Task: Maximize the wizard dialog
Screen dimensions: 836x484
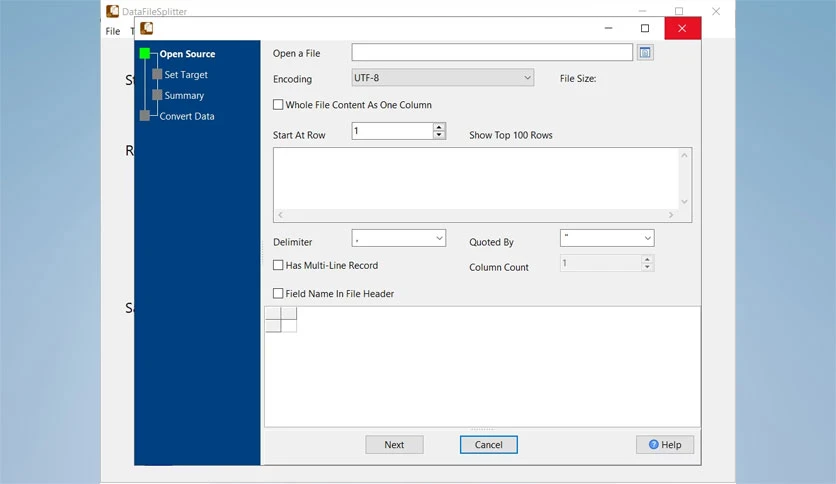Action: click(645, 28)
